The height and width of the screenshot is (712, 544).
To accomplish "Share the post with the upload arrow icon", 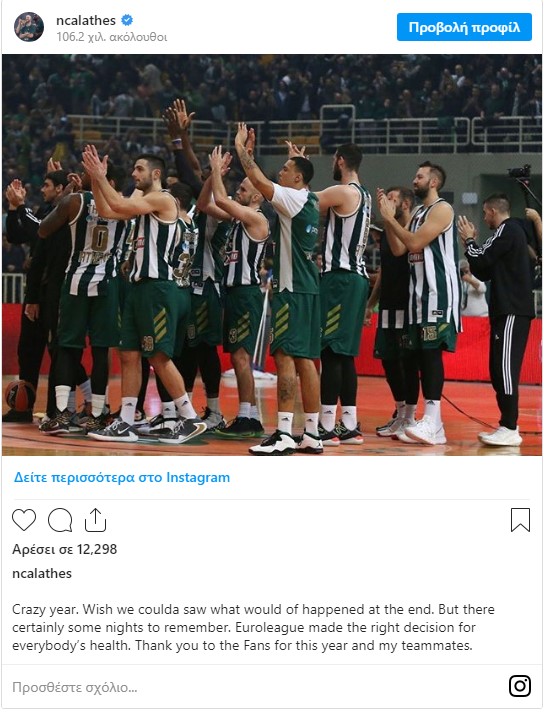I will point(95,520).
